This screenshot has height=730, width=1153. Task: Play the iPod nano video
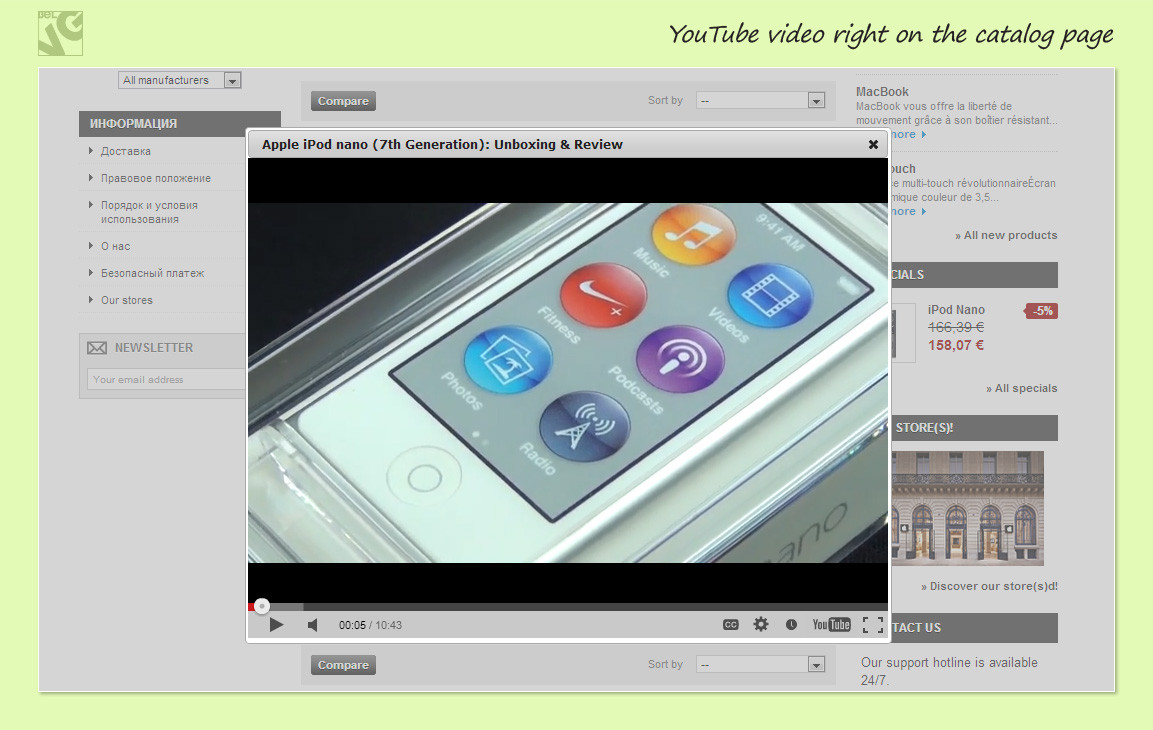[x=277, y=625]
